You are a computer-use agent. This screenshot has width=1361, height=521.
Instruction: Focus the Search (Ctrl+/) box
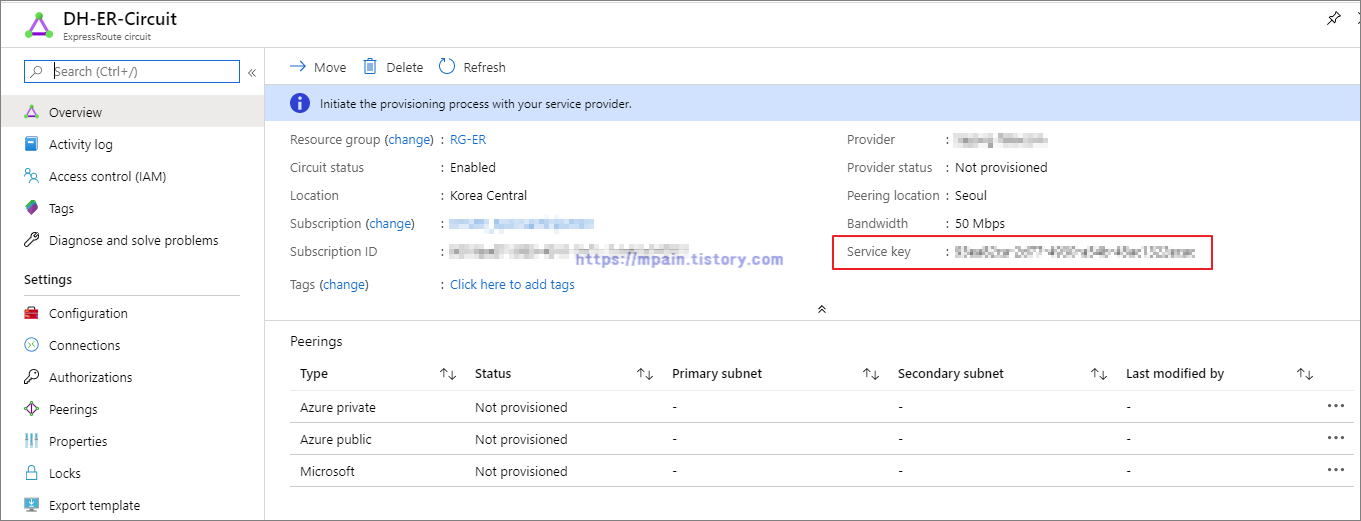pos(132,71)
